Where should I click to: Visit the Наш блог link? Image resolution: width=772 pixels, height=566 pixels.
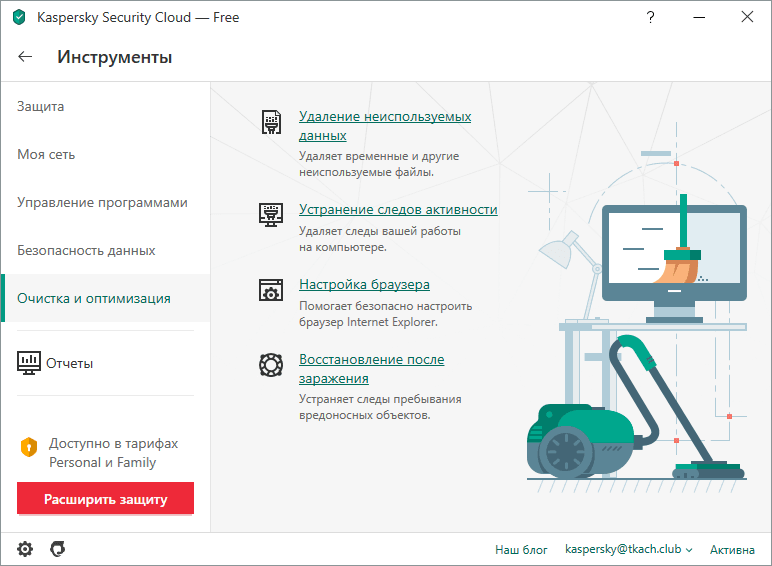point(521,550)
